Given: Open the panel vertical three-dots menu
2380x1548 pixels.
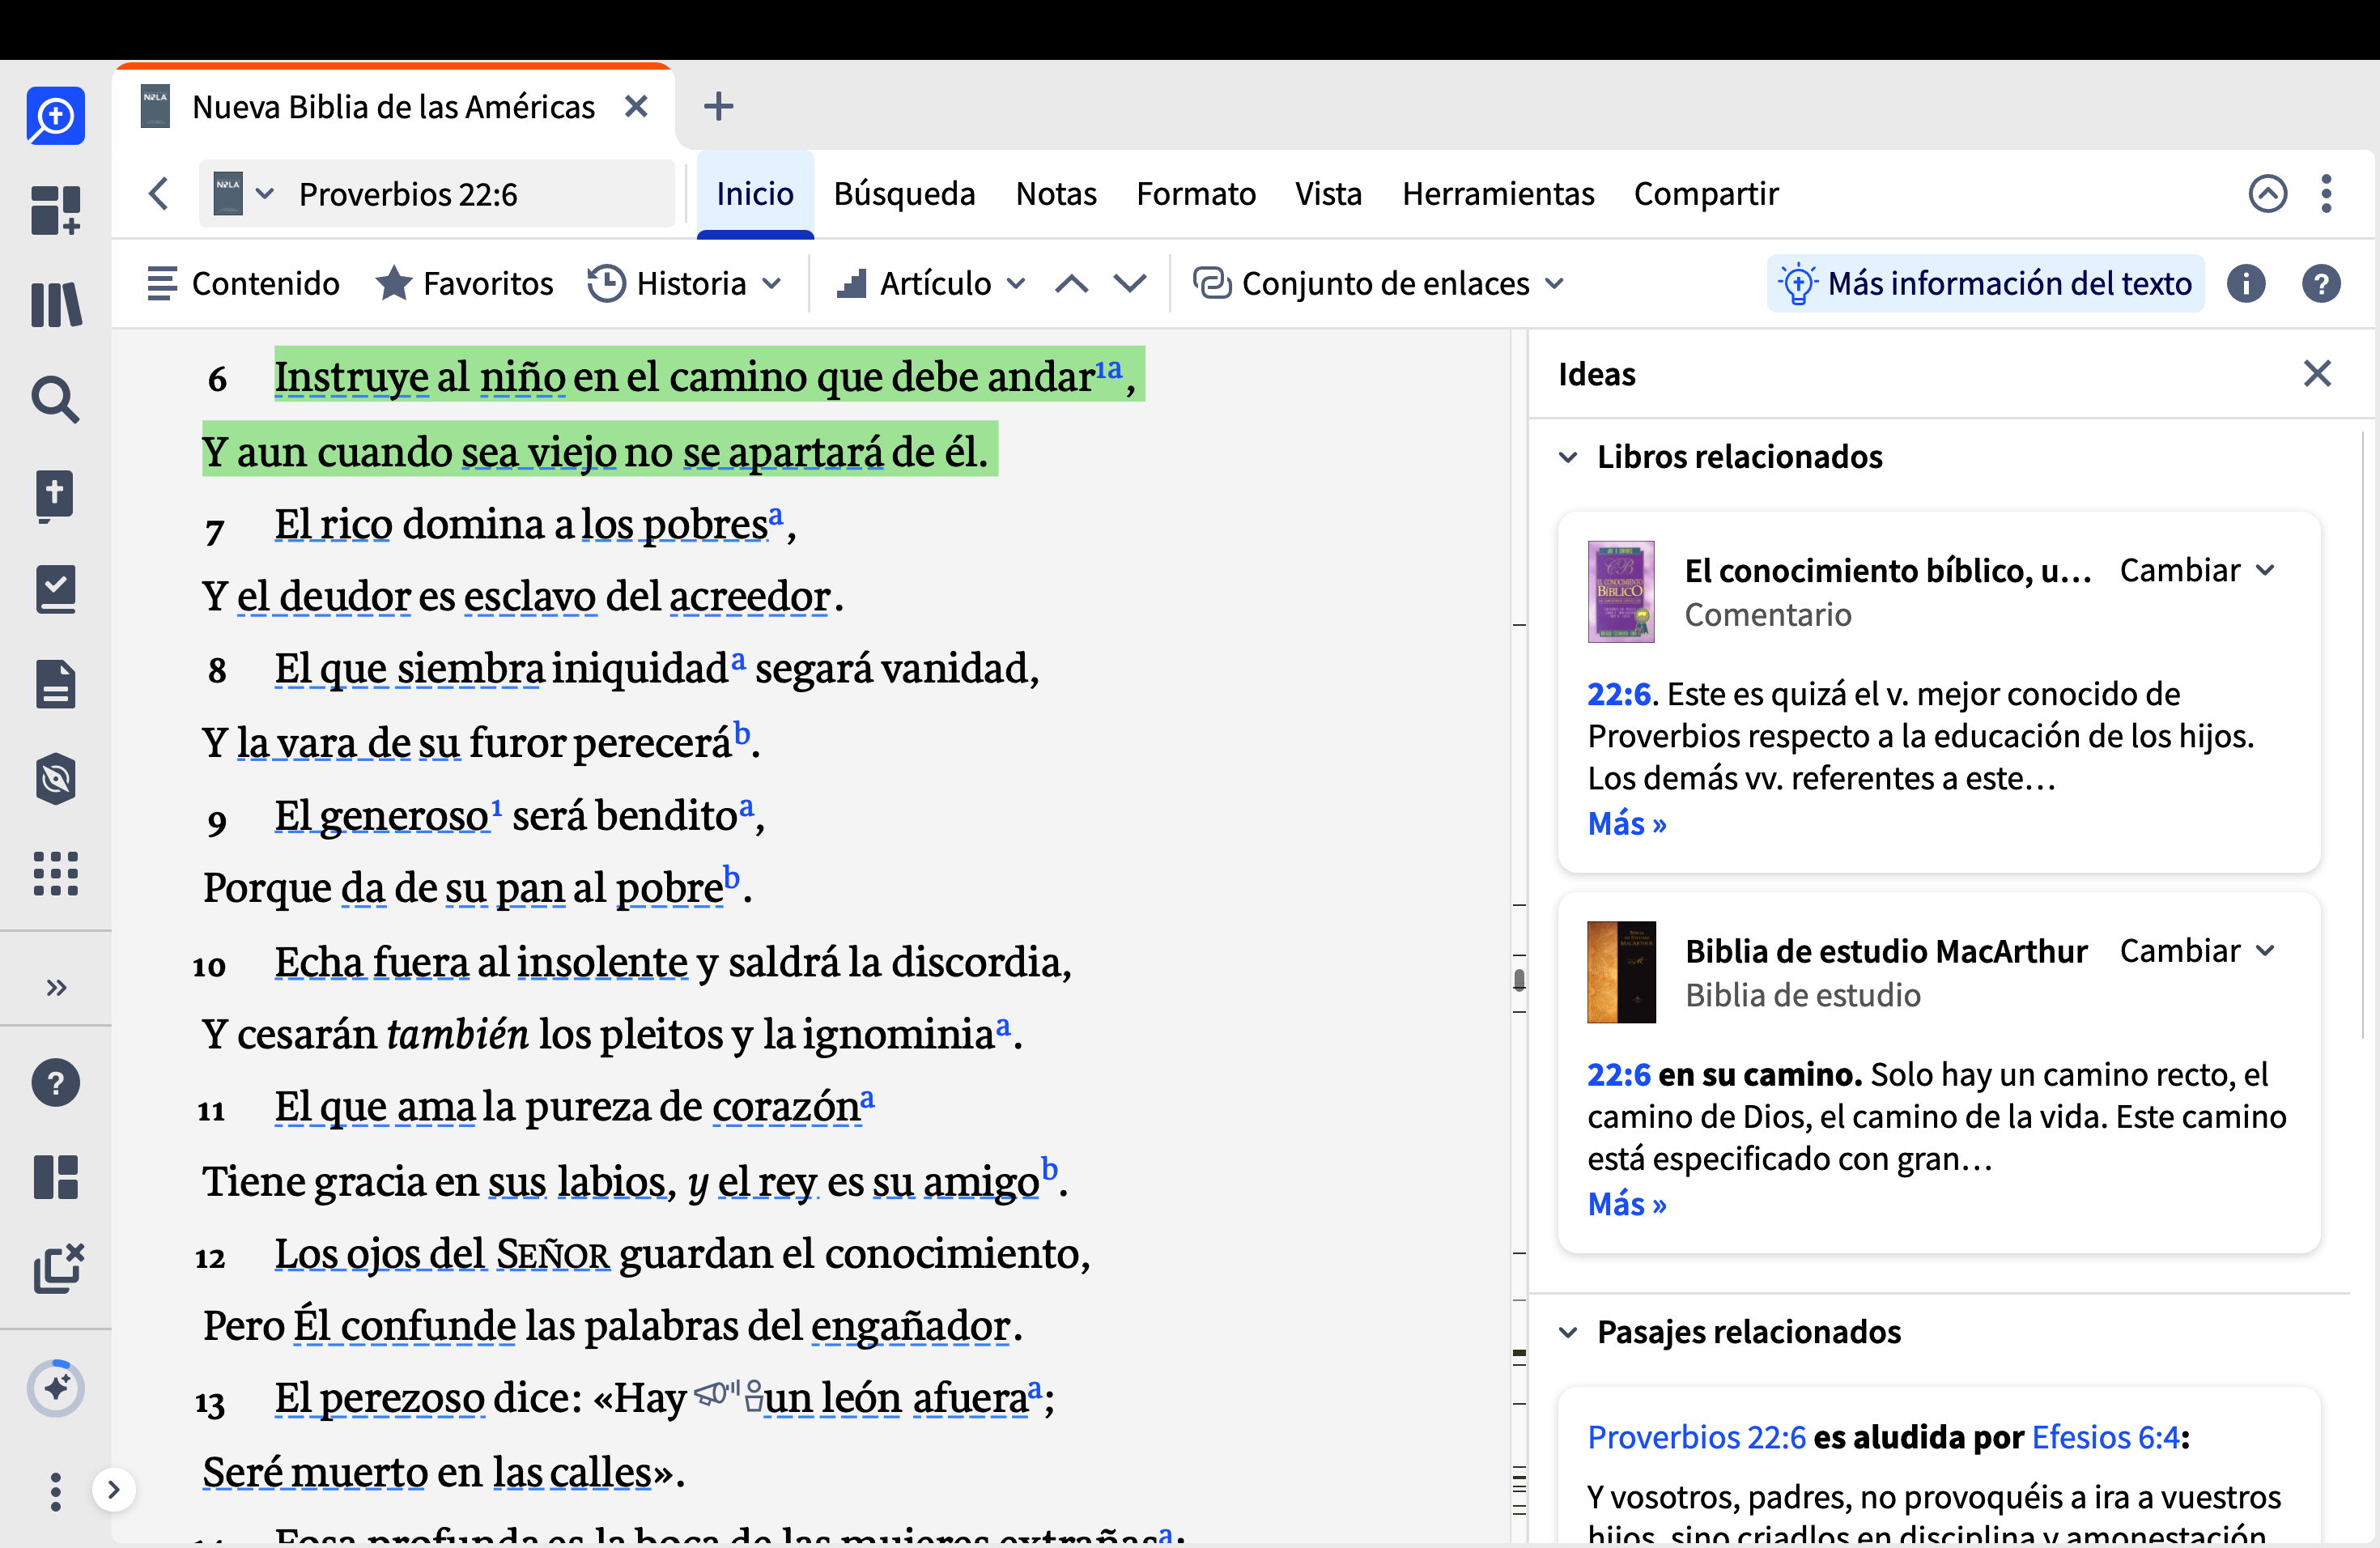Looking at the screenshot, I should 2326,193.
